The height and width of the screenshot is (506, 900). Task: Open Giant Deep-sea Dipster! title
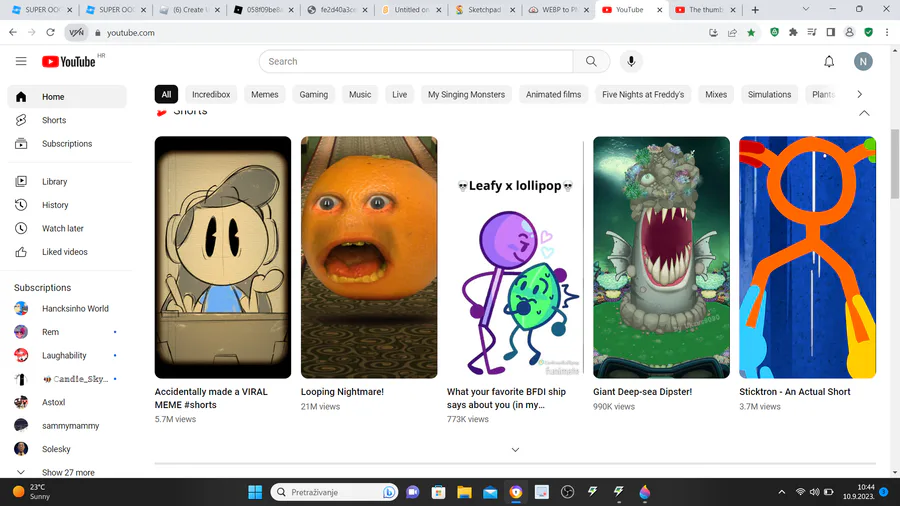pos(642,392)
